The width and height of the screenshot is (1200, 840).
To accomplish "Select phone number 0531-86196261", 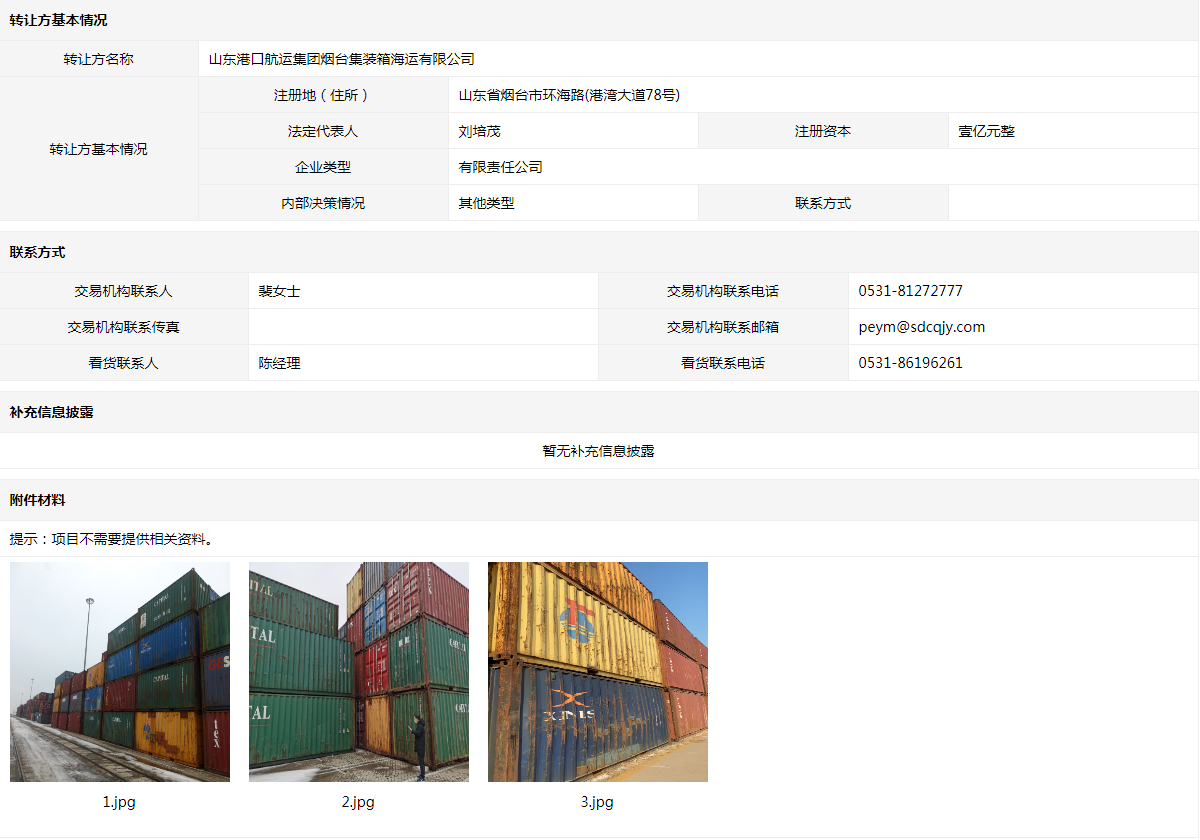I will pos(911,363).
